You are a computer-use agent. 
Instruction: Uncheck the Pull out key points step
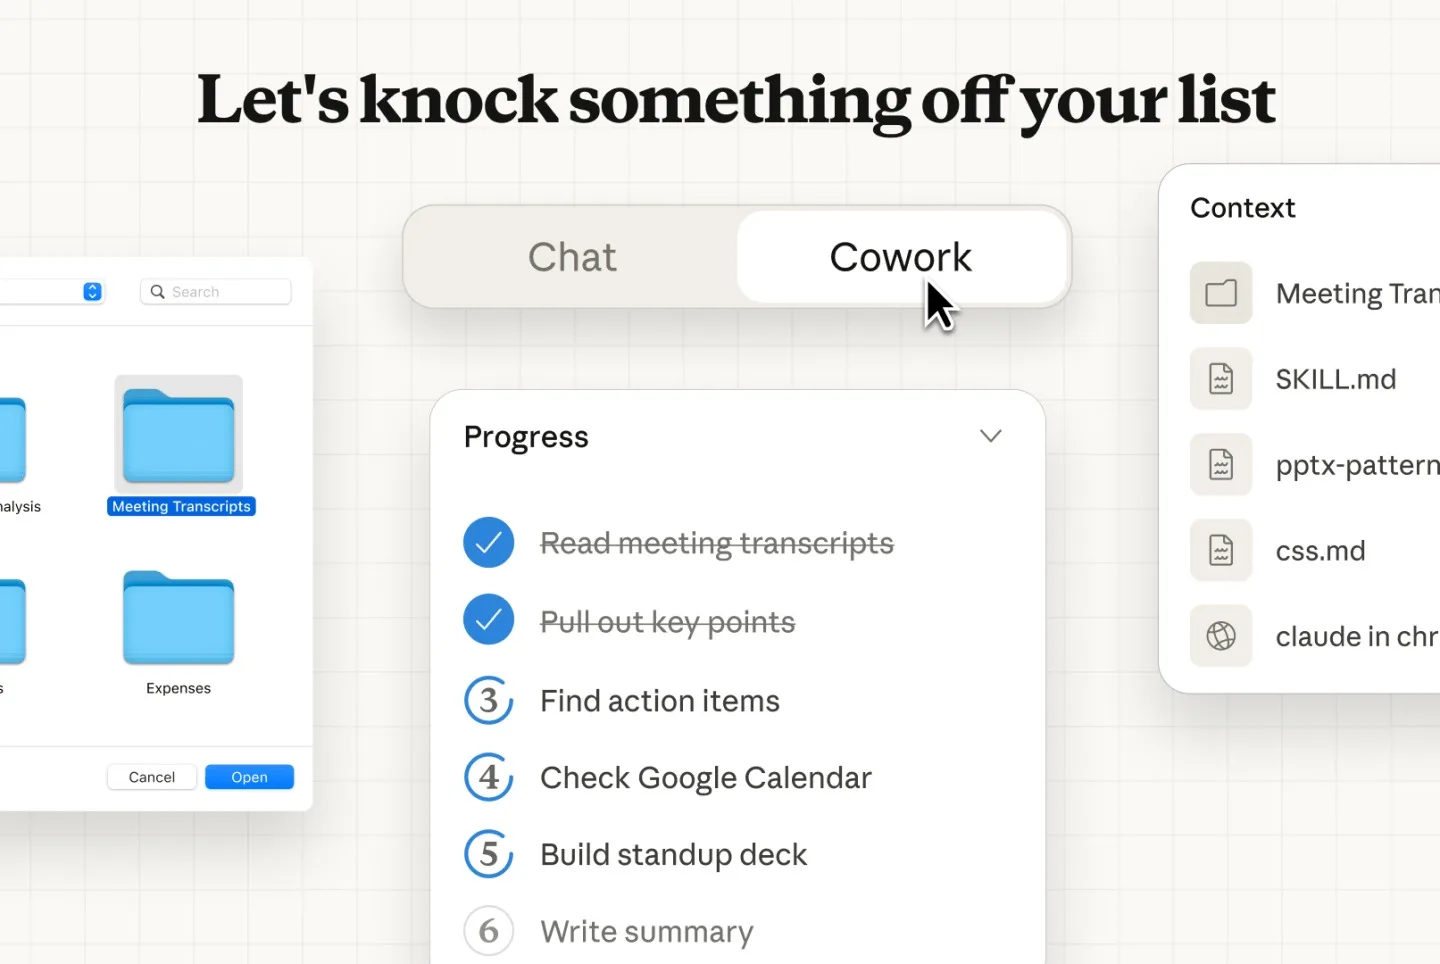488,620
